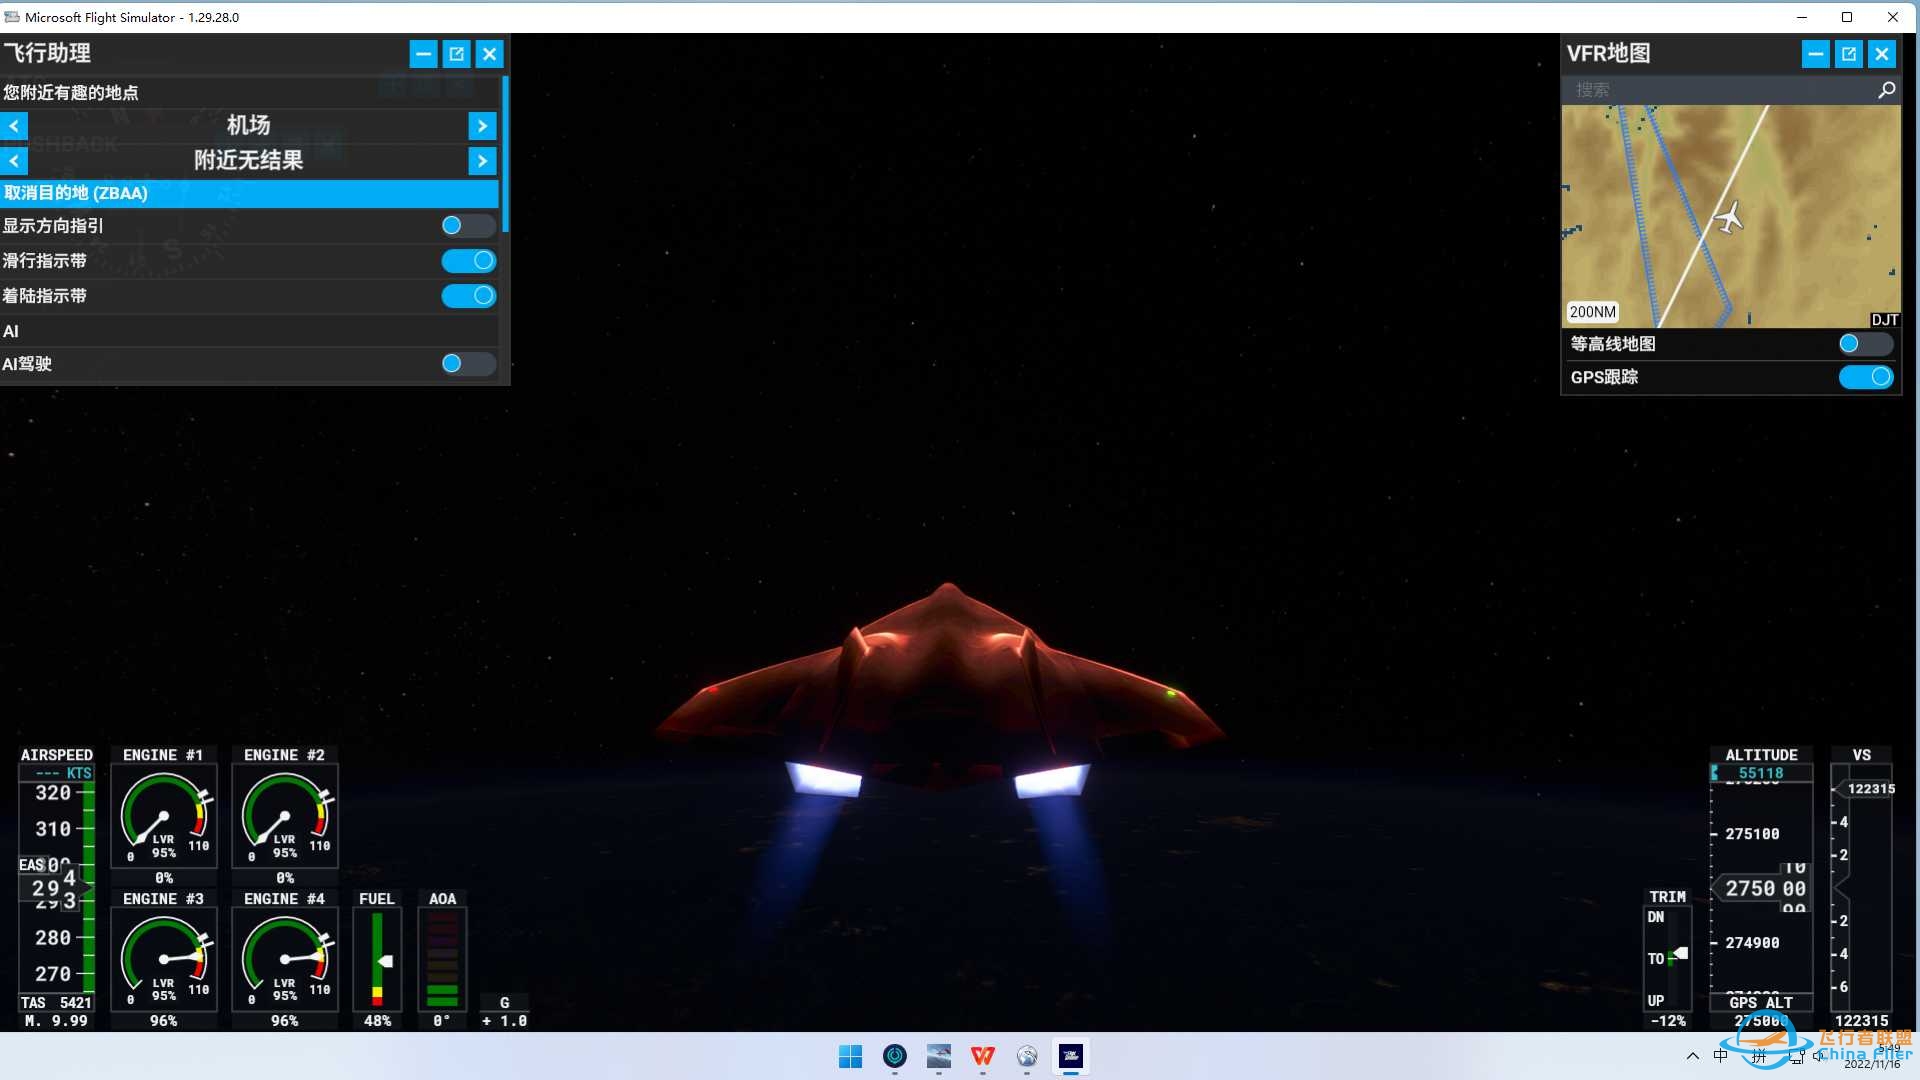Click the white airplane marker on VFR map
This screenshot has height=1080, width=1920.
pyautogui.click(x=1729, y=217)
